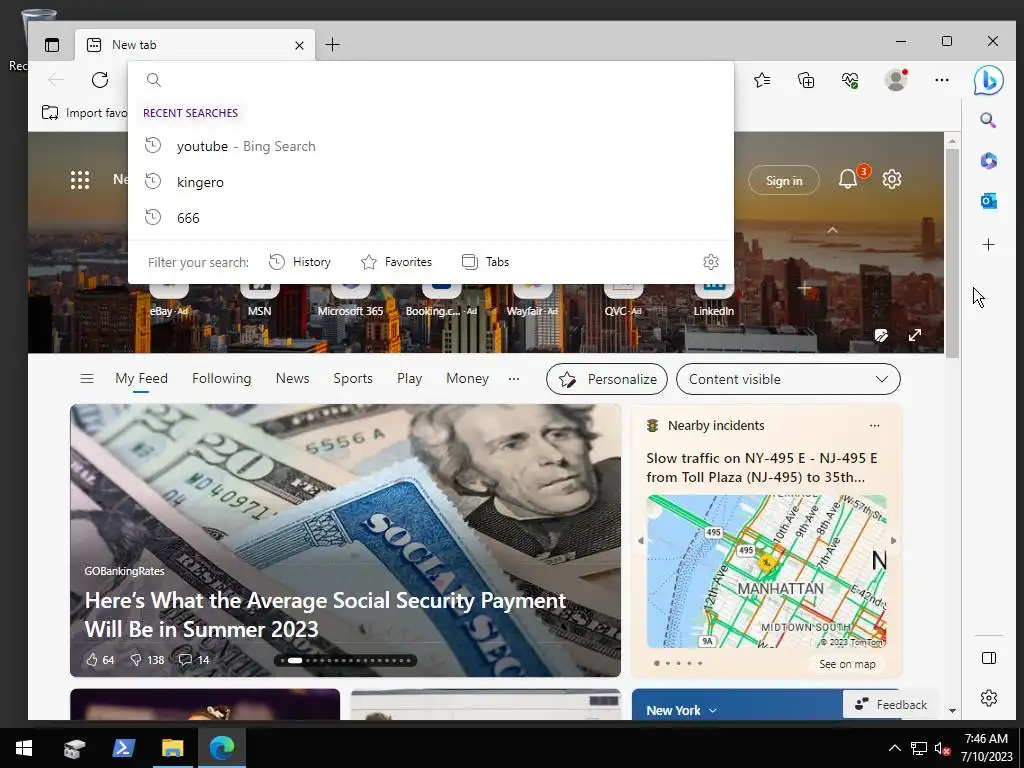The height and width of the screenshot is (768, 1024).
Task: Open PowerShell from taskbar
Action: click(123, 748)
